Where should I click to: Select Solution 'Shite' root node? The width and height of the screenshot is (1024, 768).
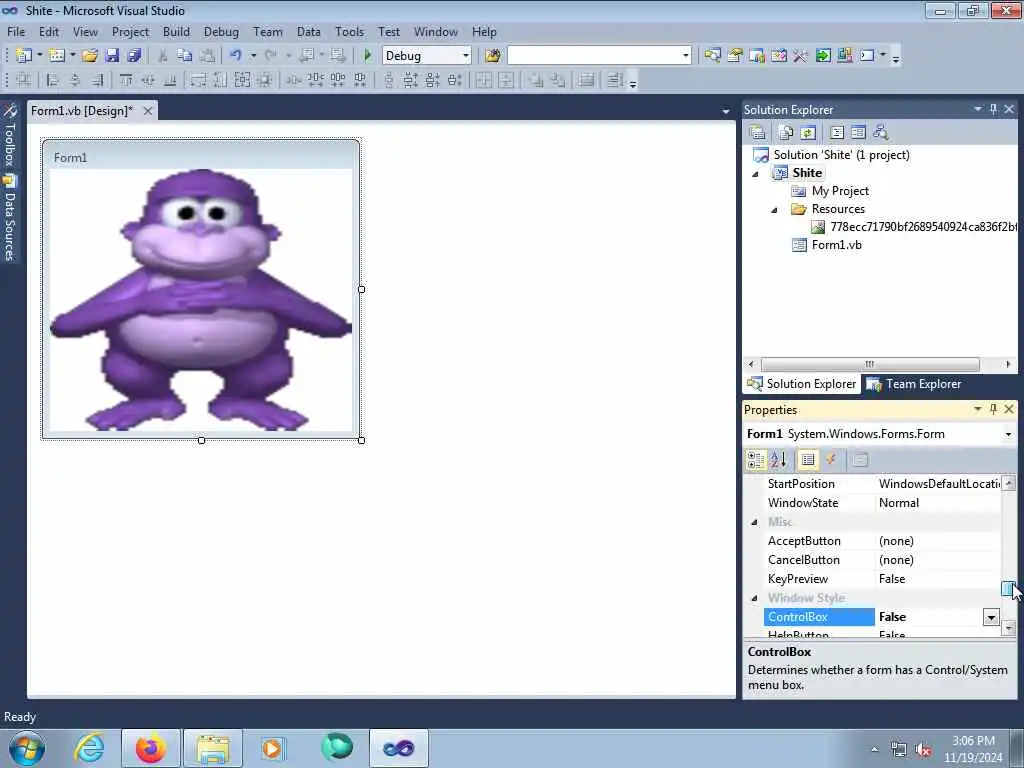[841, 155]
